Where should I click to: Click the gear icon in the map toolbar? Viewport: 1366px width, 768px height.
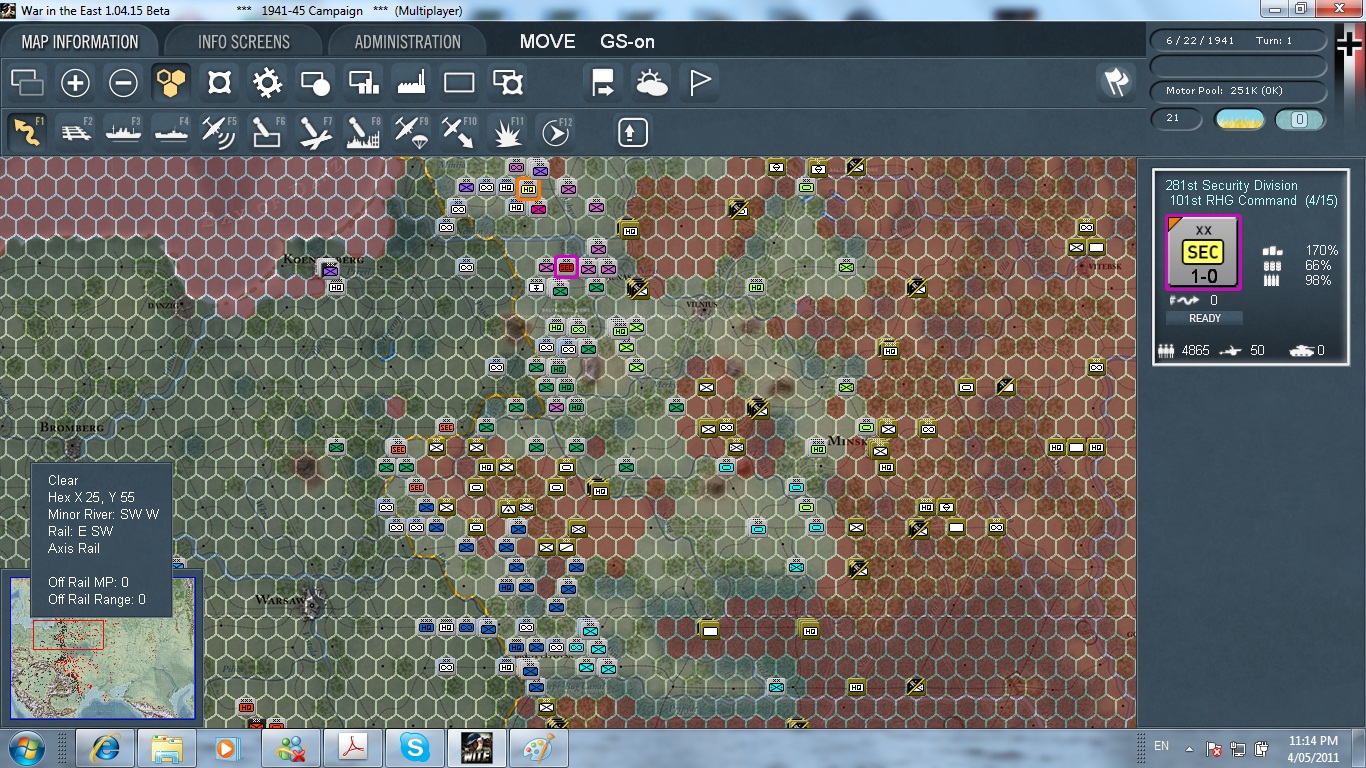point(267,82)
